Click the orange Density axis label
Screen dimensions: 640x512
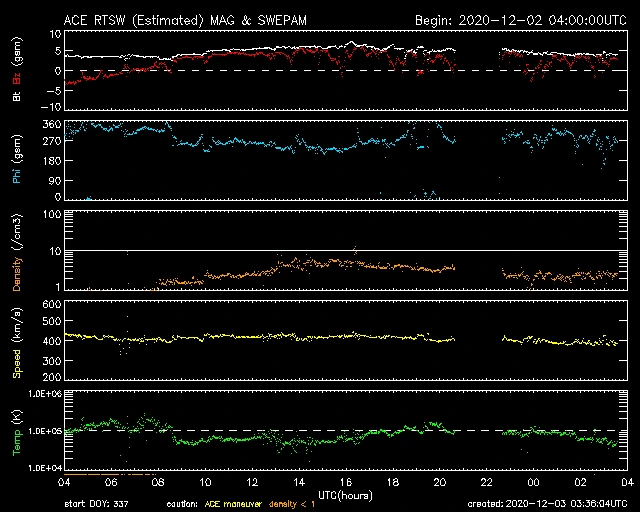pos(17,255)
